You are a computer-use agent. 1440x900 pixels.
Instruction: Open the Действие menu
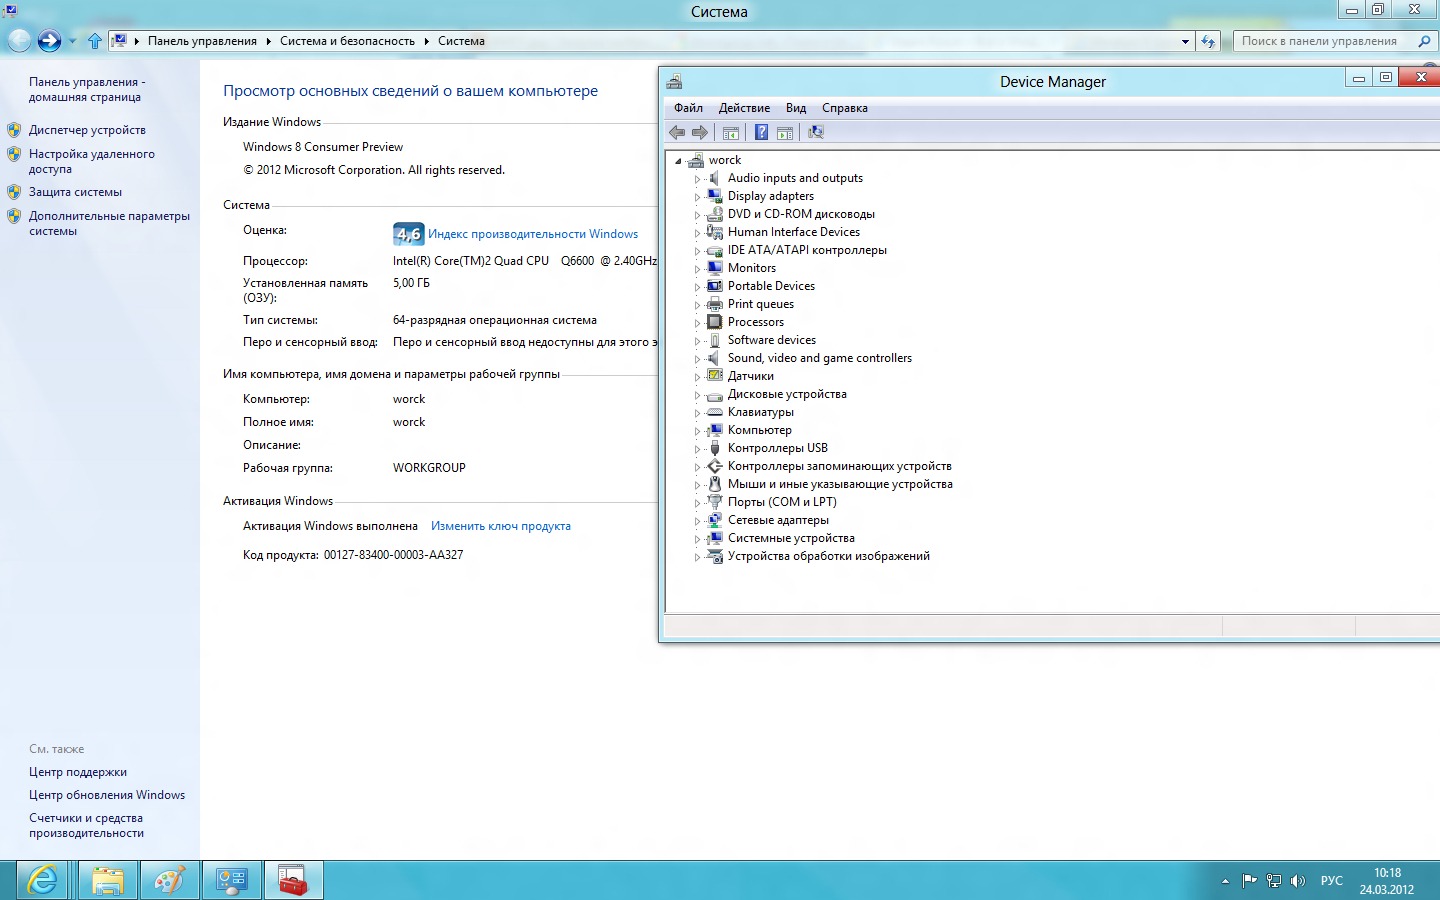[x=744, y=108]
